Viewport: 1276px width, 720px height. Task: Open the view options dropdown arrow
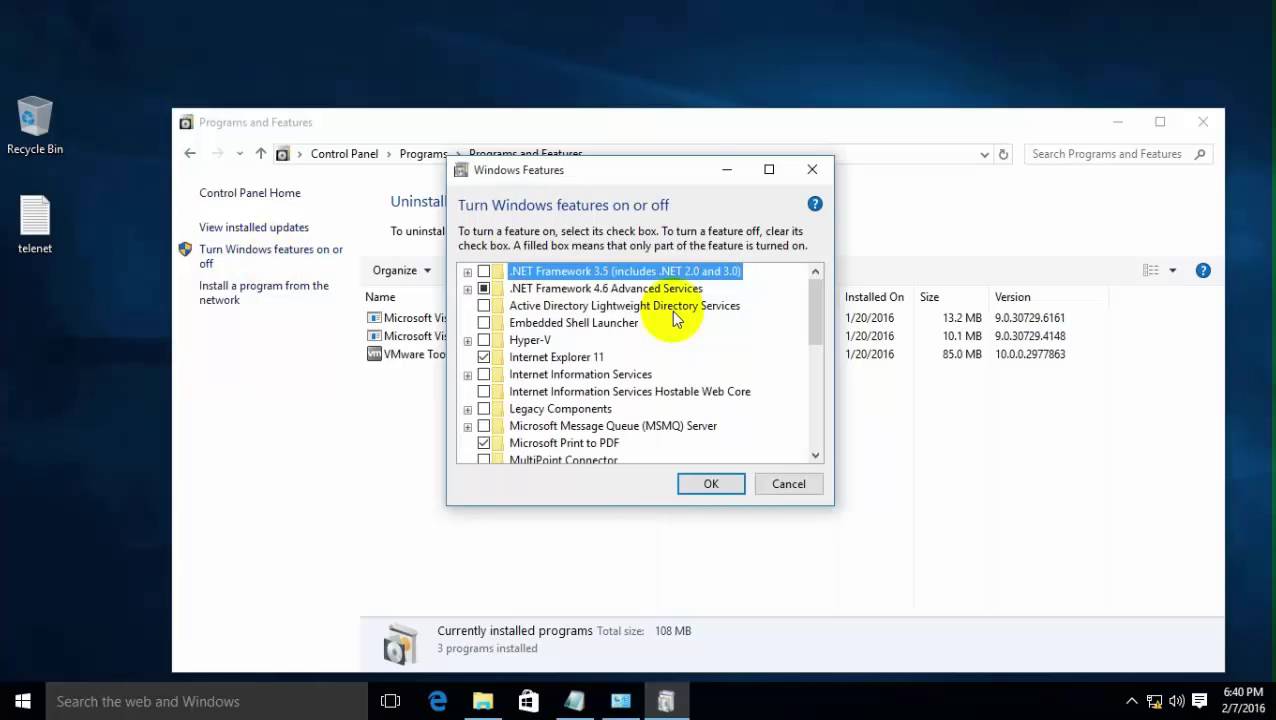(1173, 270)
